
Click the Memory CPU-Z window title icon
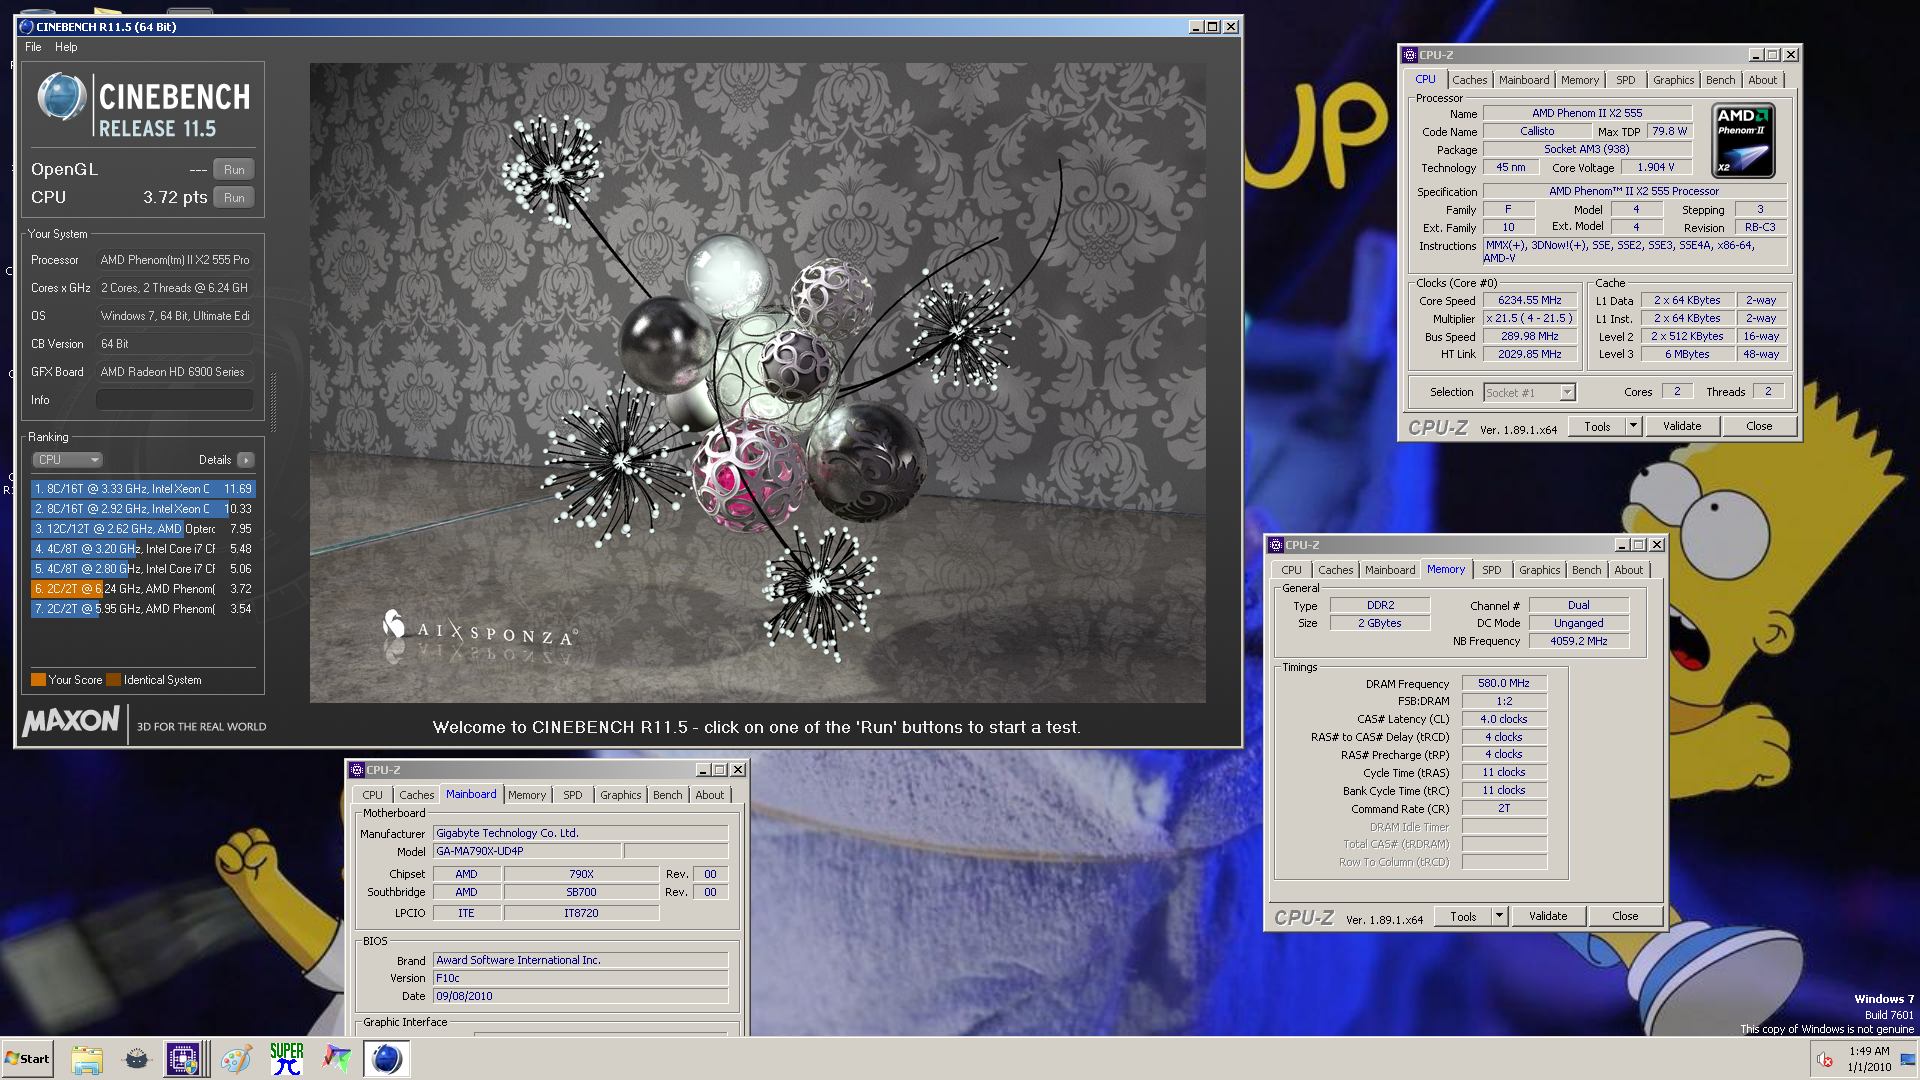(1276, 545)
